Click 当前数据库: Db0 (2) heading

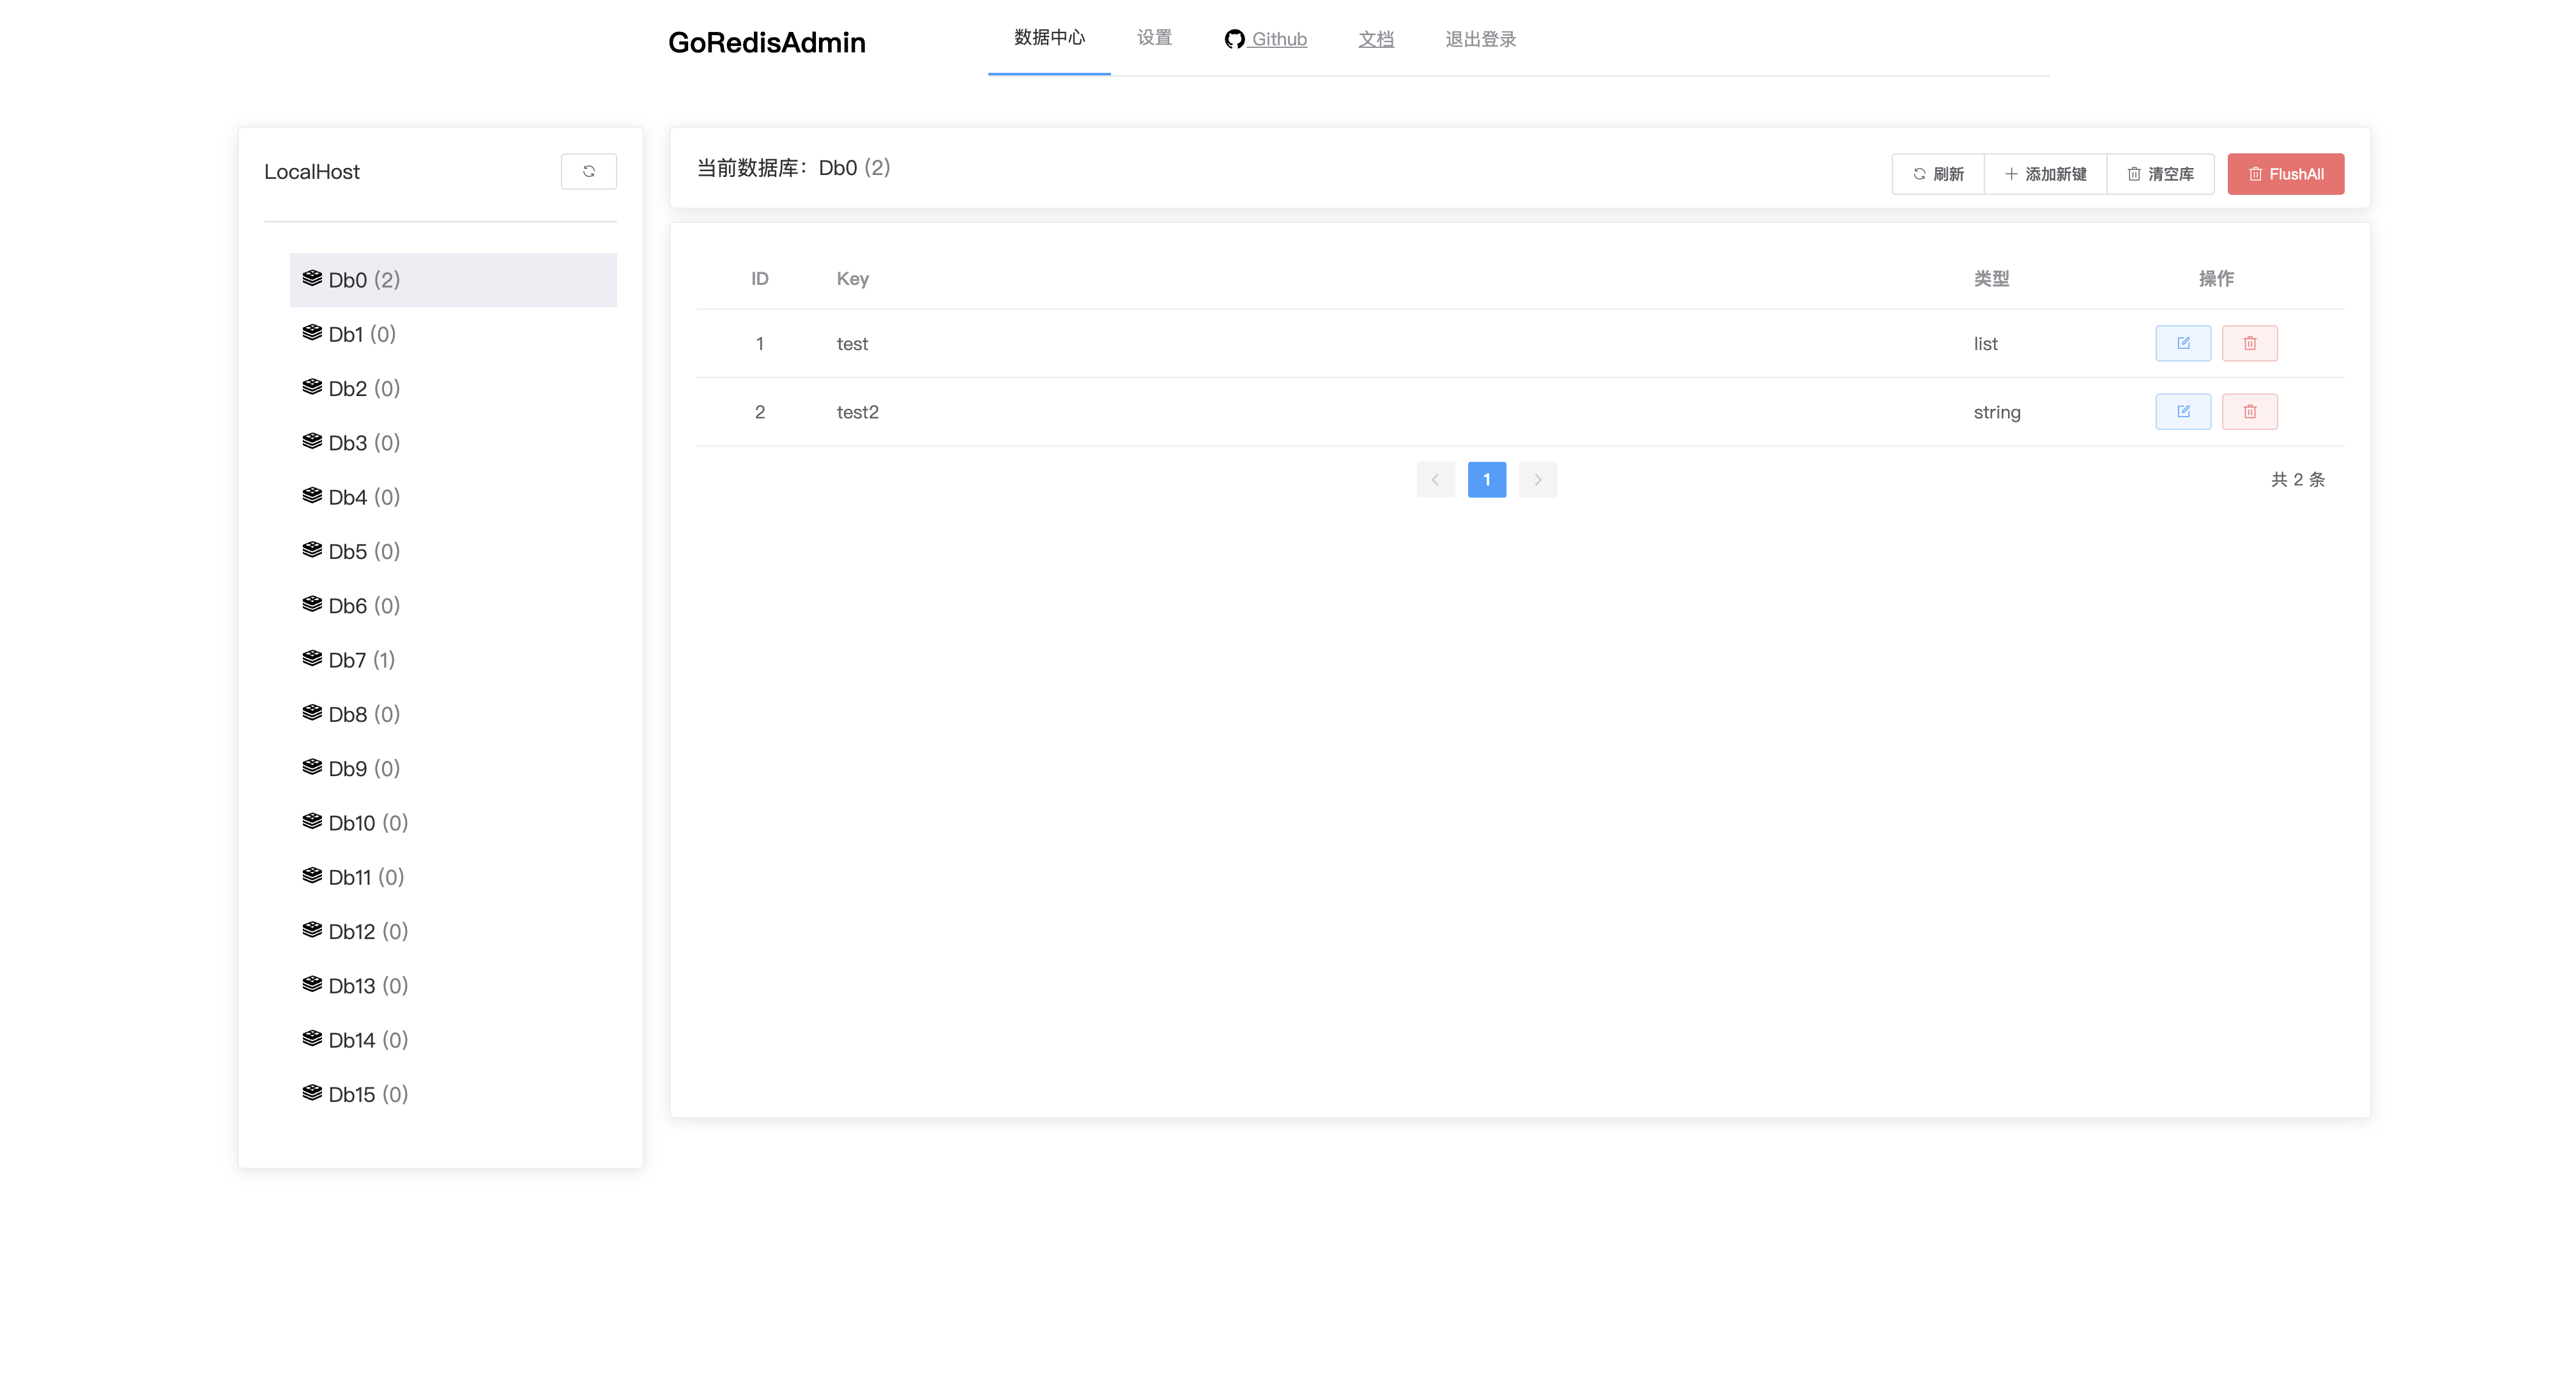tap(793, 168)
